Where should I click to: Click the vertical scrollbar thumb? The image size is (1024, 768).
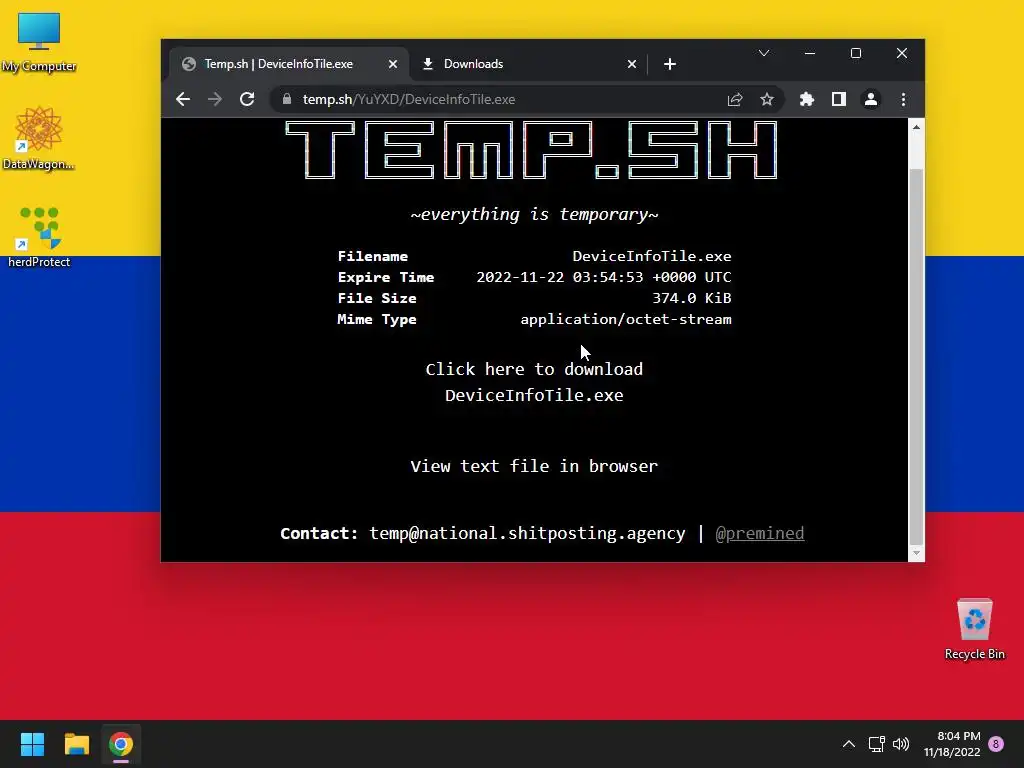pyautogui.click(x=916, y=356)
